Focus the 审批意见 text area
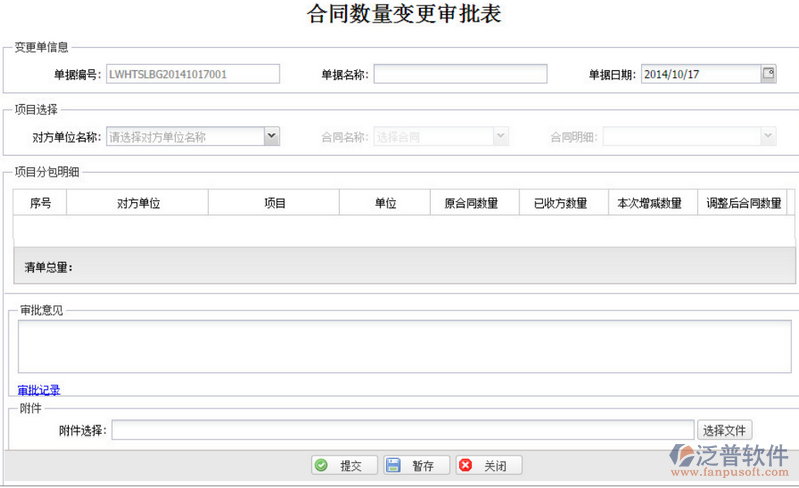This screenshot has height=488, width=799. tap(404, 346)
